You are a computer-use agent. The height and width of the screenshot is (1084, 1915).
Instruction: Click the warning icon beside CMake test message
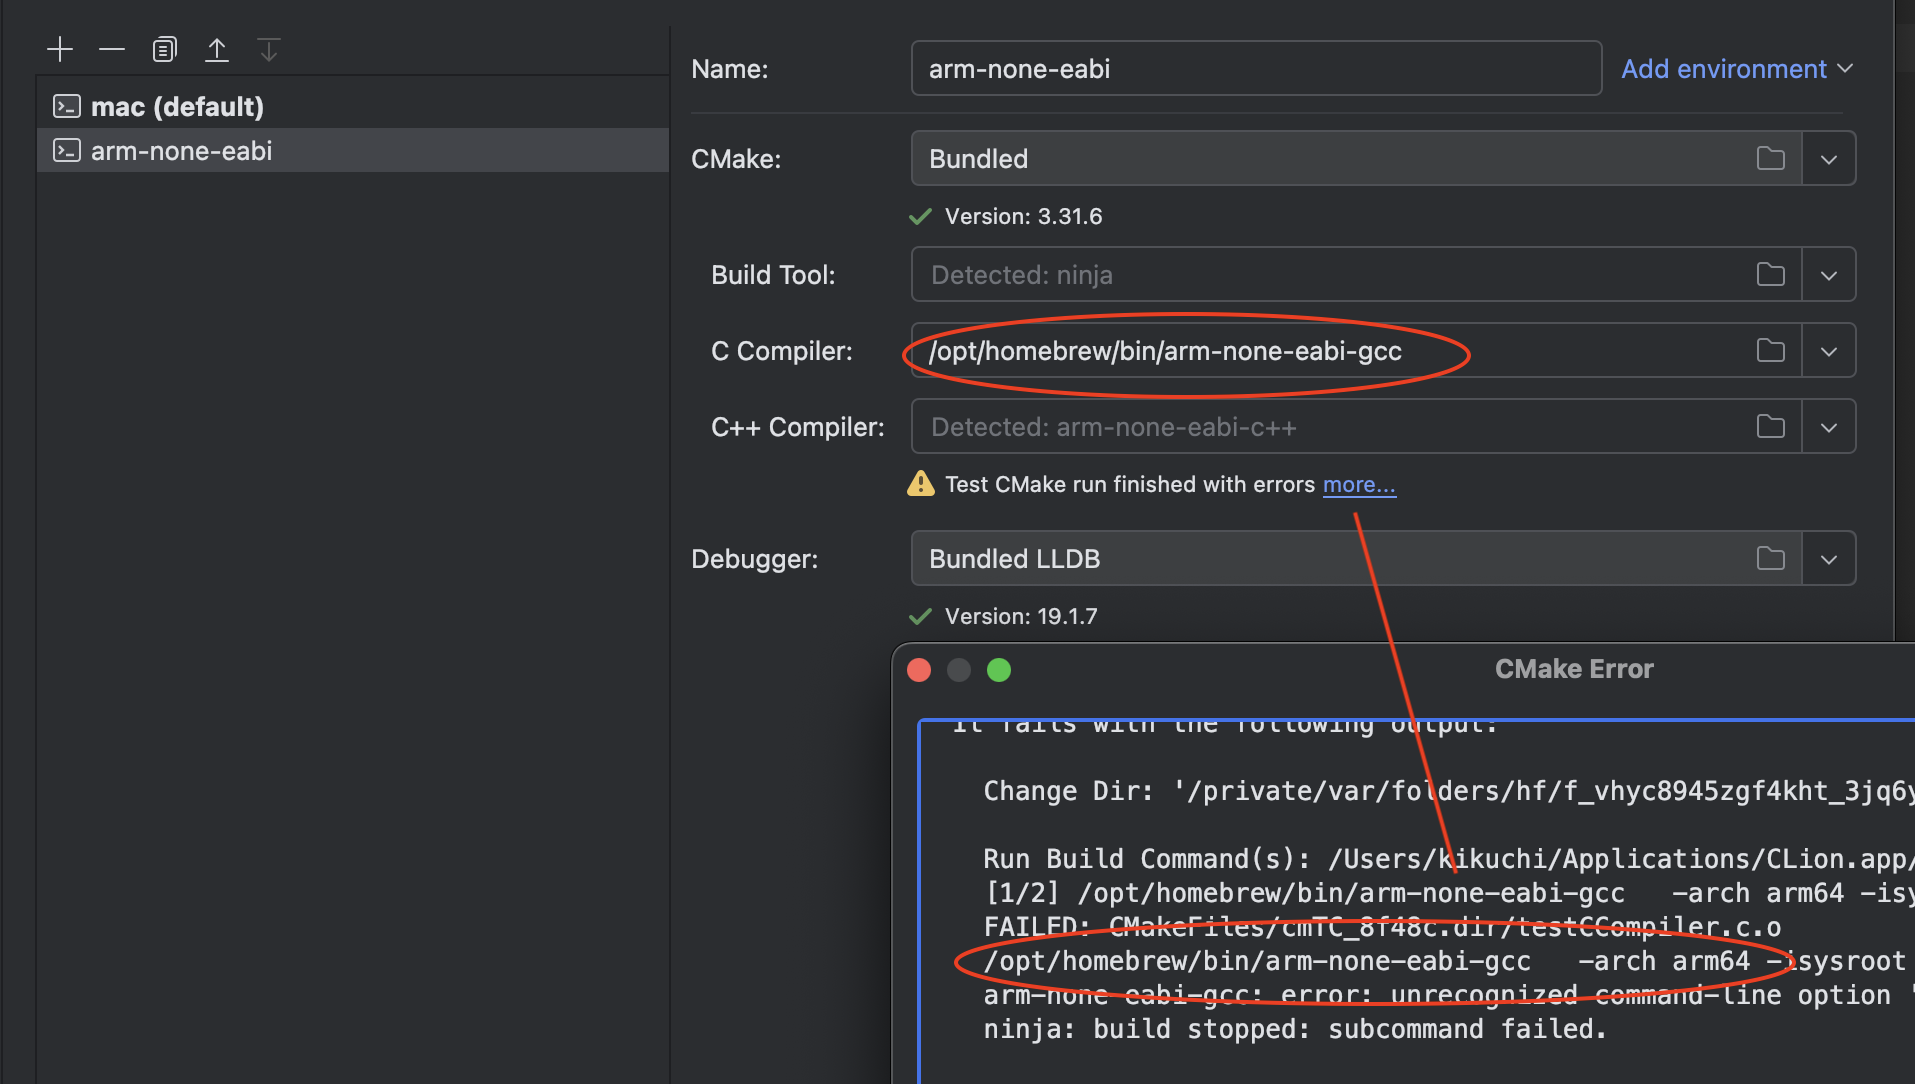[920, 484]
